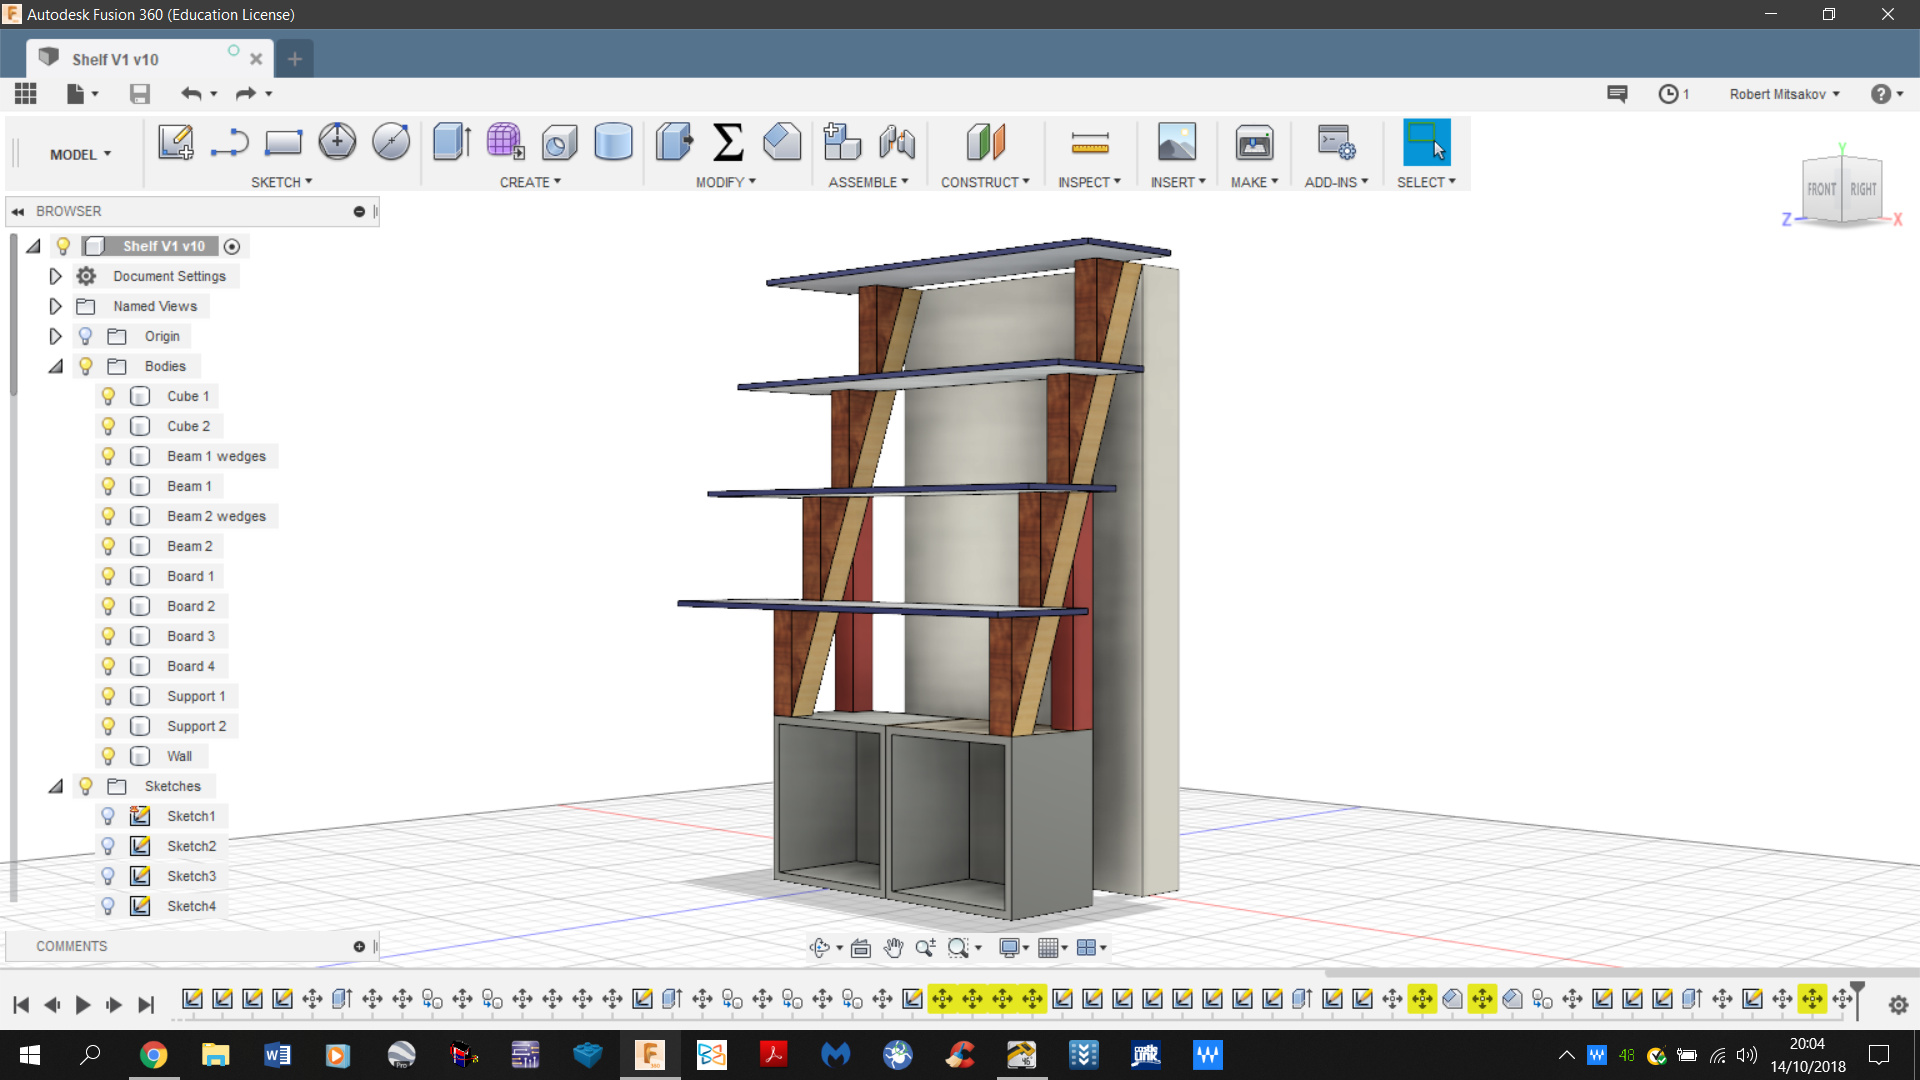Click the RIGHT face of ViewCube
1920x1080 pixels.
pyautogui.click(x=1863, y=189)
